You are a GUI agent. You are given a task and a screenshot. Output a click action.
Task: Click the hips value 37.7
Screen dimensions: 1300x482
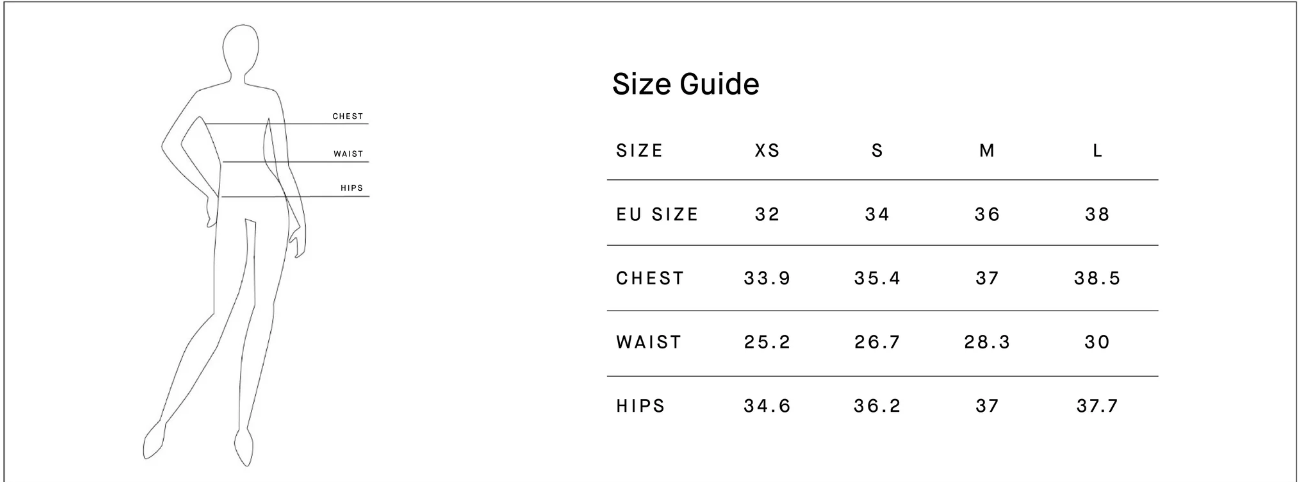[x=1098, y=406]
